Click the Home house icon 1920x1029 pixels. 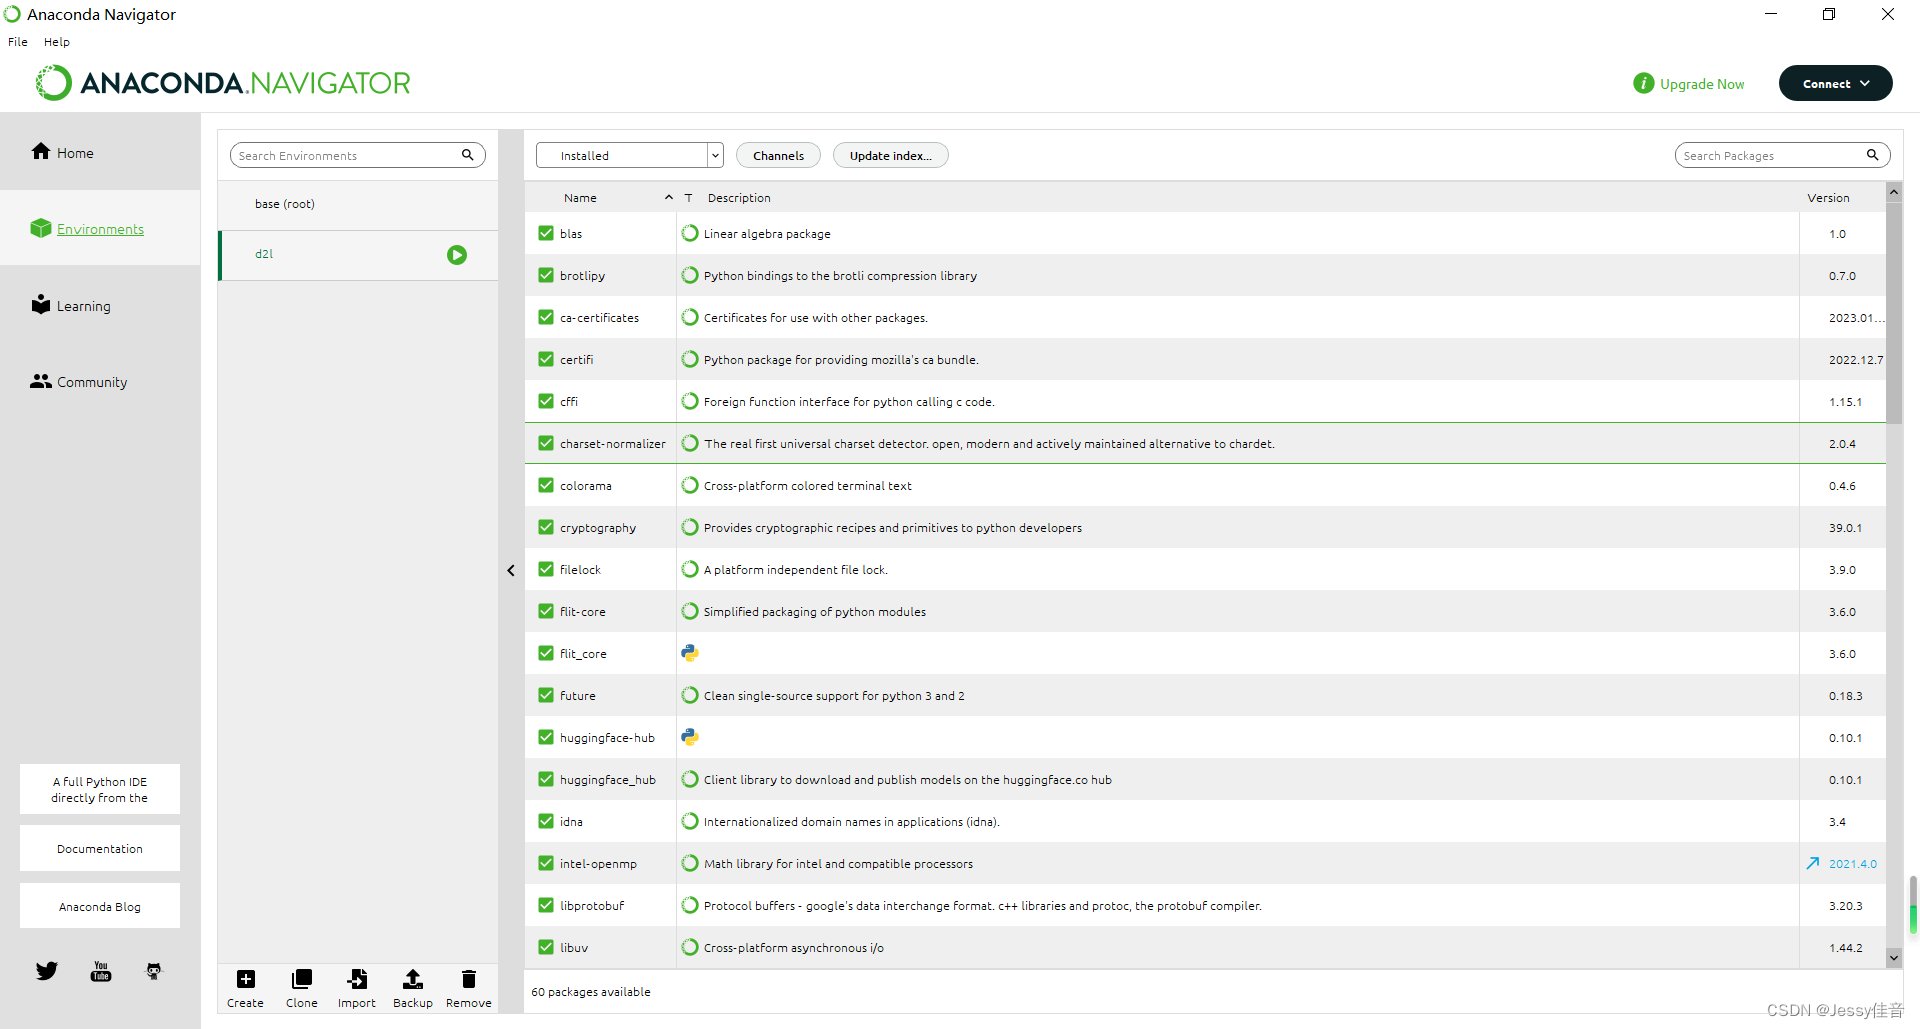pos(41,151)
